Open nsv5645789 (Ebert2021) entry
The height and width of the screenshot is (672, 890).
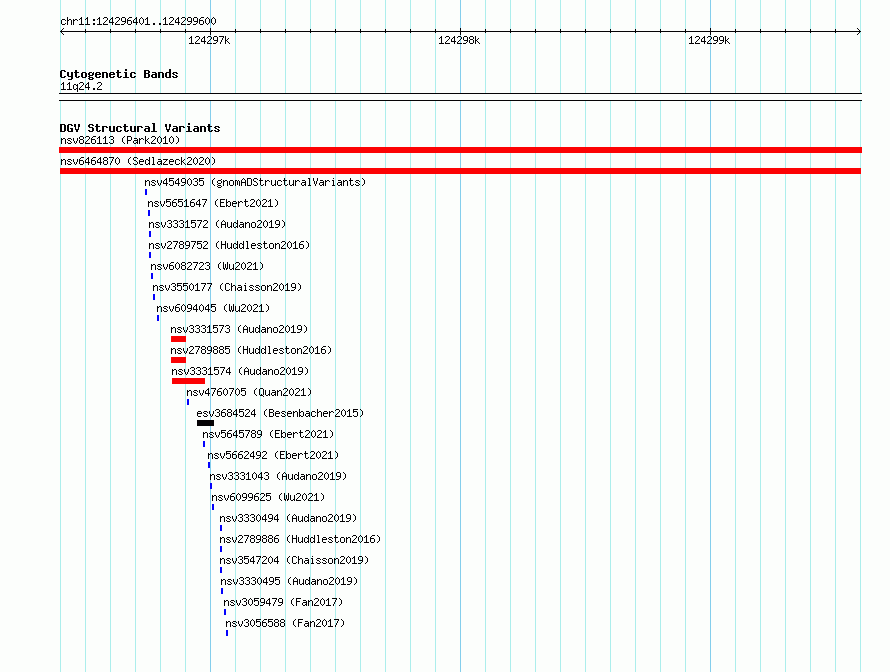pos(268,434)
